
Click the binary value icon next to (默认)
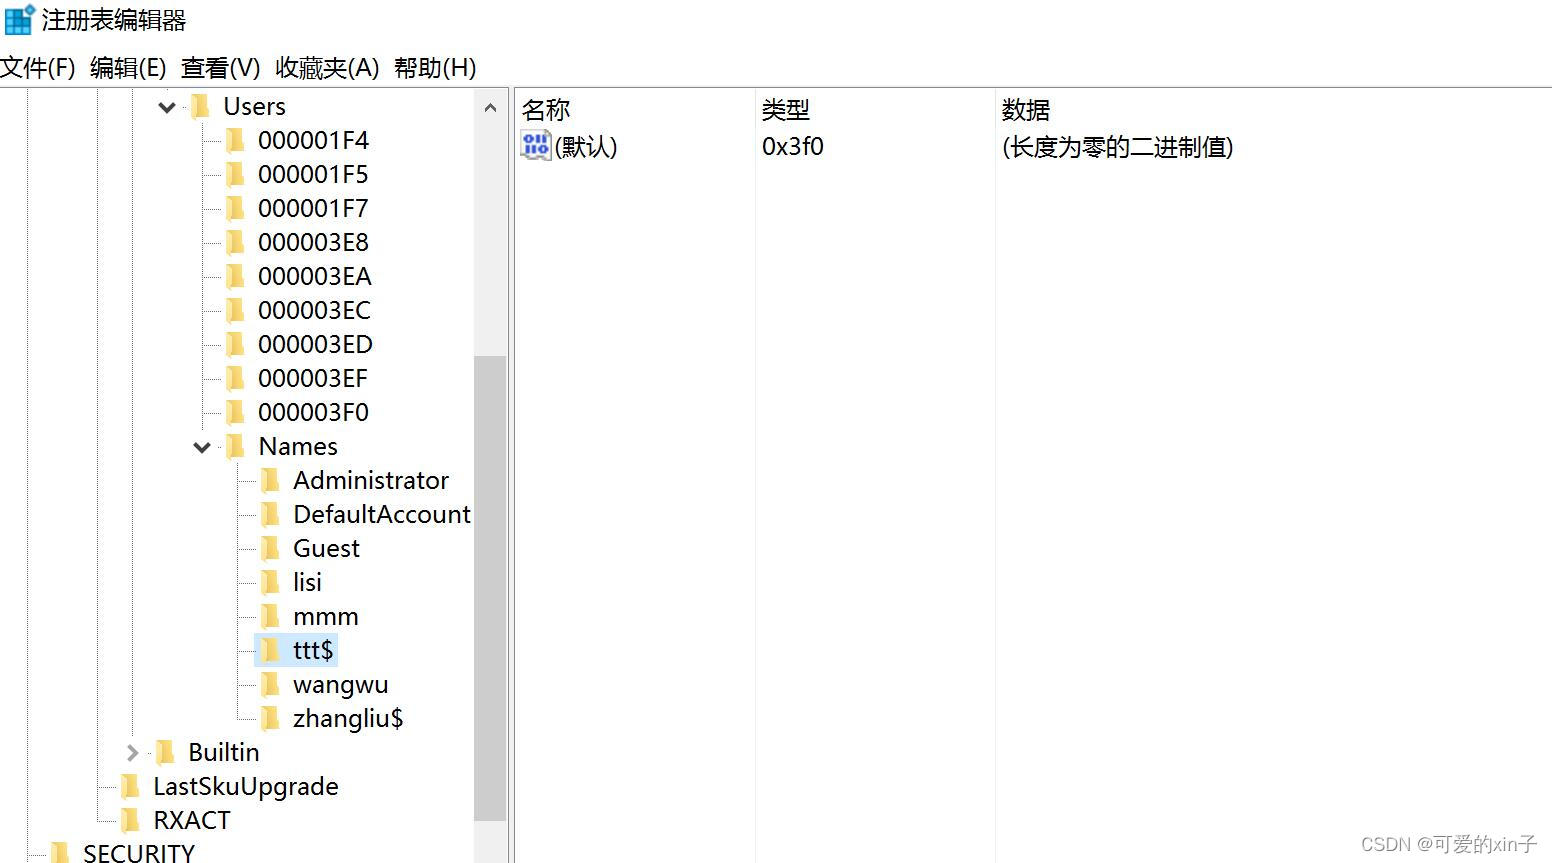[534, 145]
